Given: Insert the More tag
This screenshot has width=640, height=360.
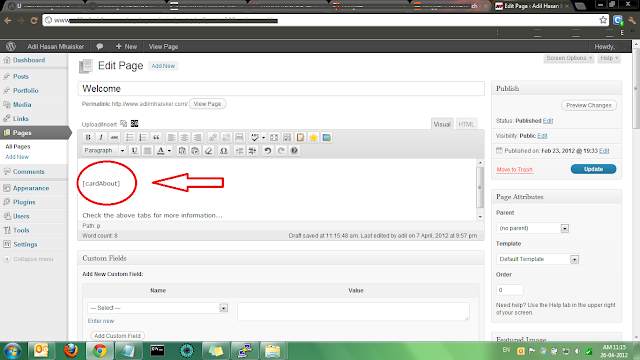Looking at the screenshot, I should pos(239,138).
